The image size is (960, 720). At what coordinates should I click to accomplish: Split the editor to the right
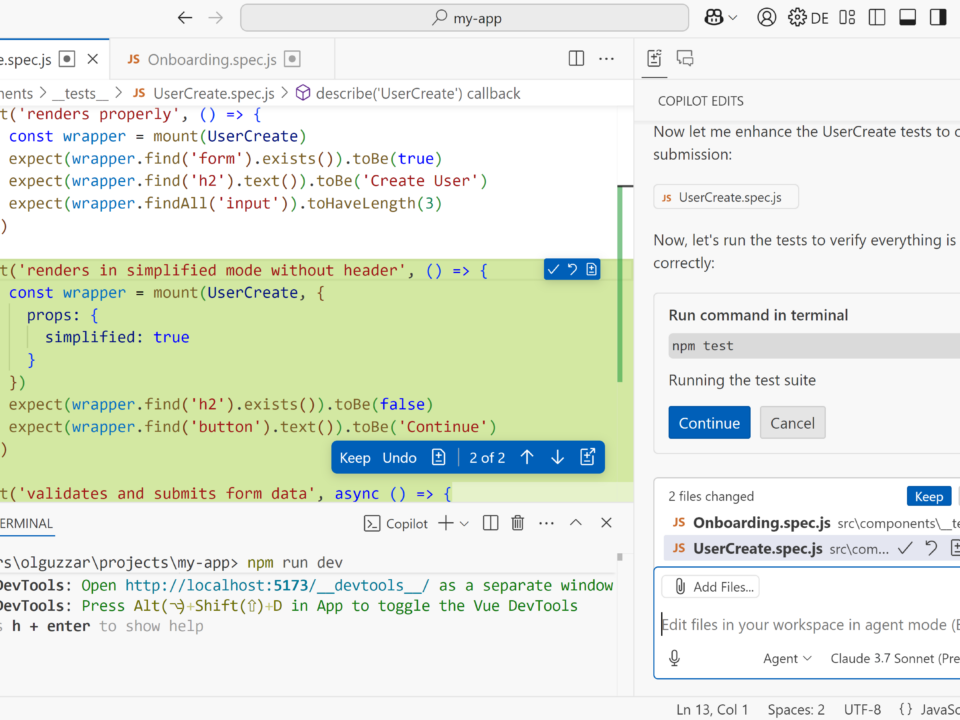(x=576, y=59)
